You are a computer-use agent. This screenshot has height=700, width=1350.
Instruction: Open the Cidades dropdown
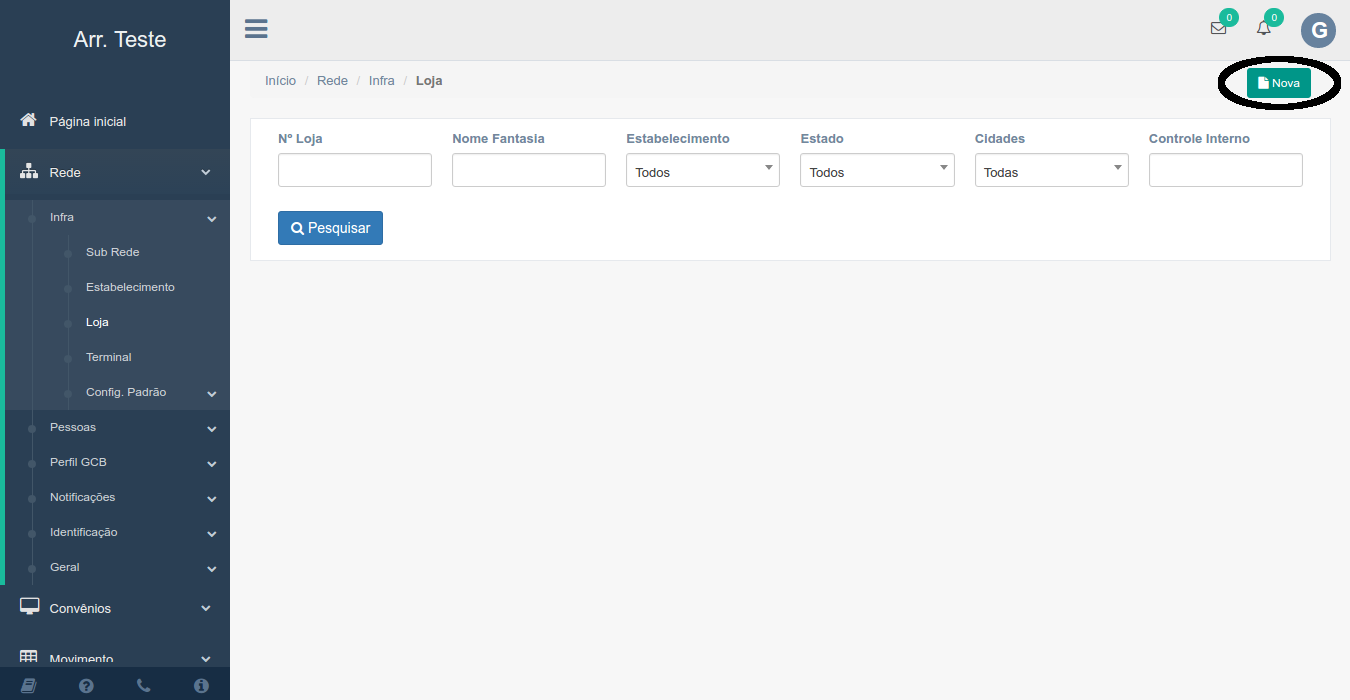click(1051, 171)
